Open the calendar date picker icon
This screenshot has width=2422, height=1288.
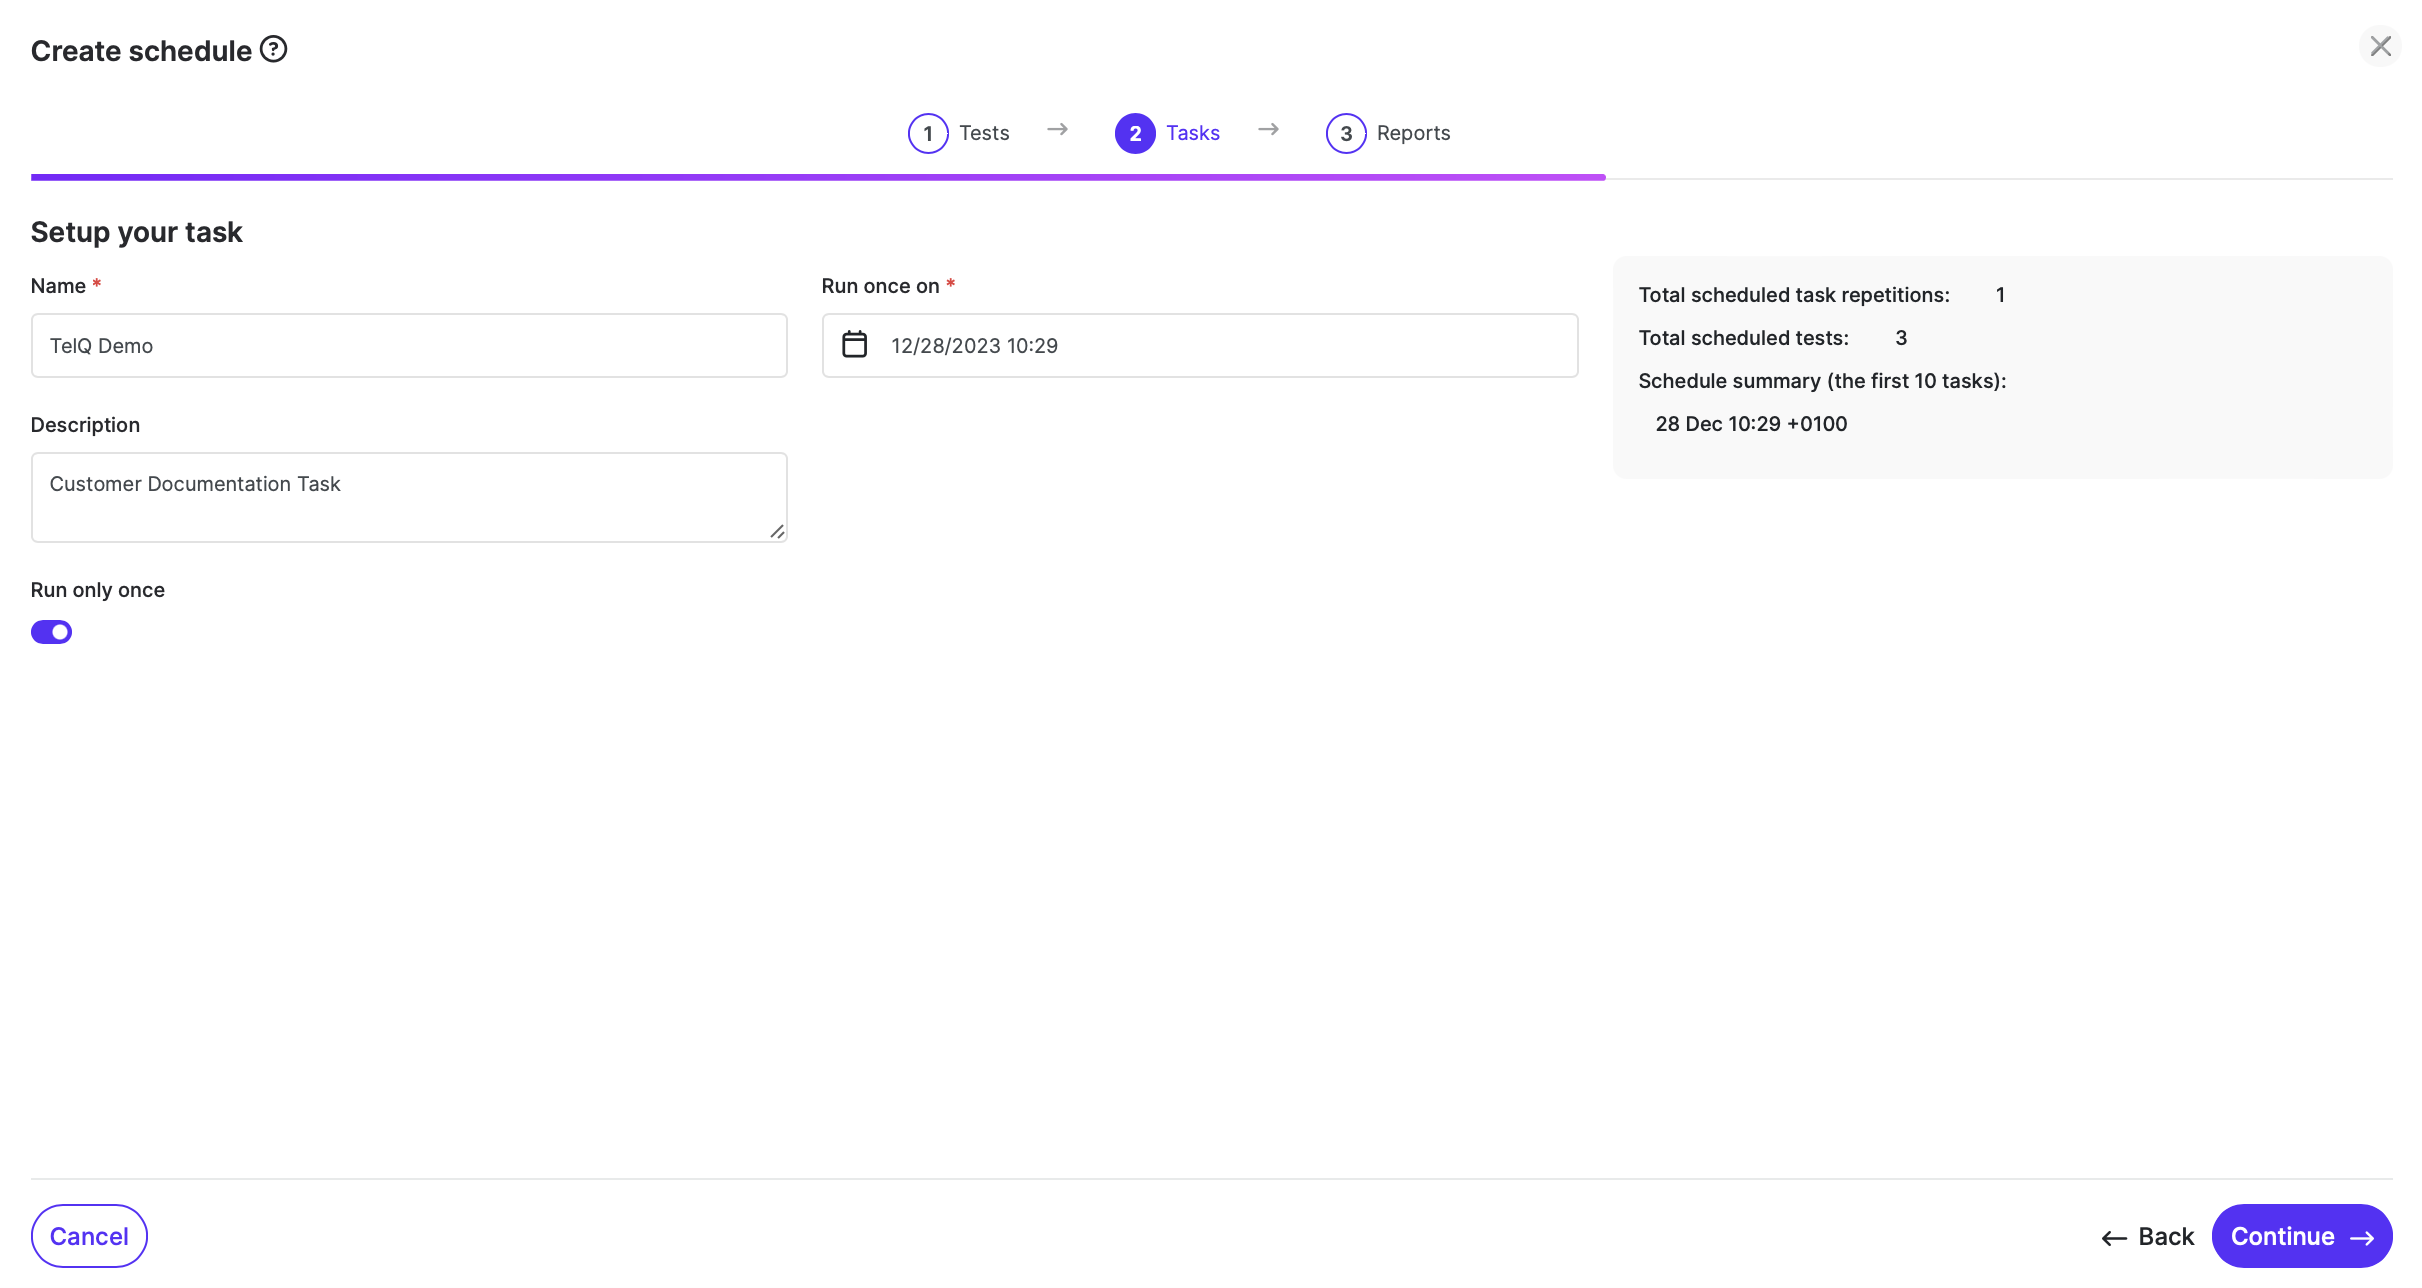coord(854,345)
